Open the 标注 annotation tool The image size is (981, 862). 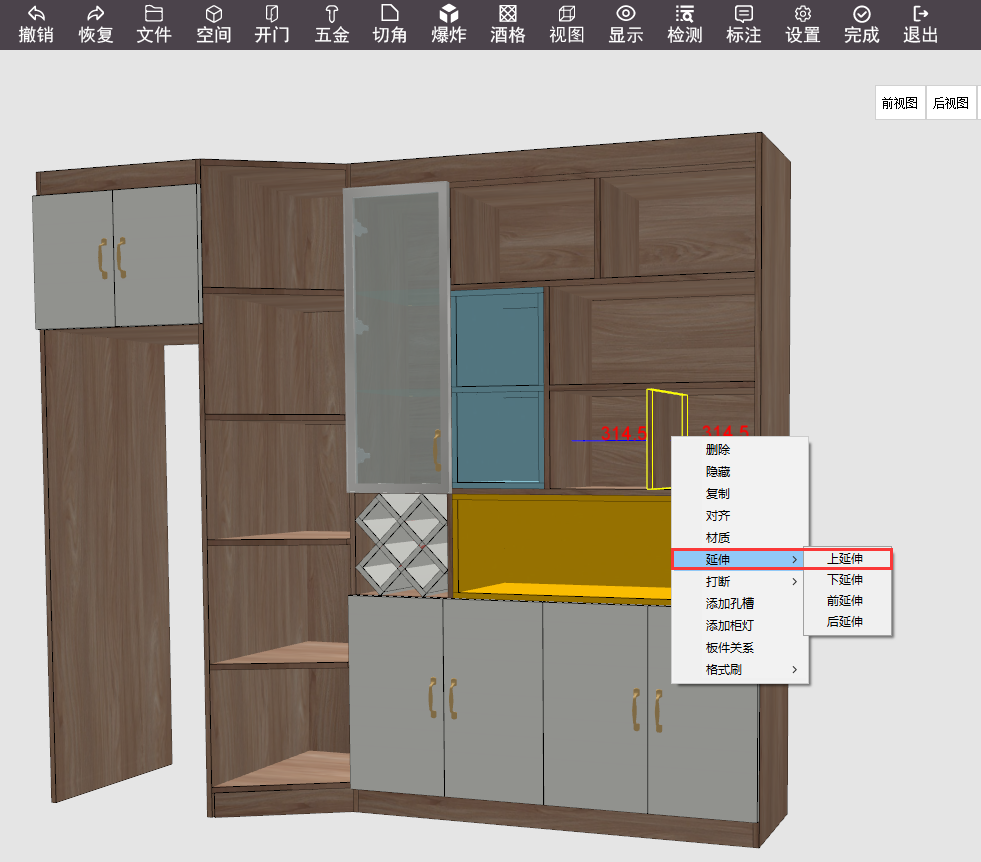click(x=744, y=24)
